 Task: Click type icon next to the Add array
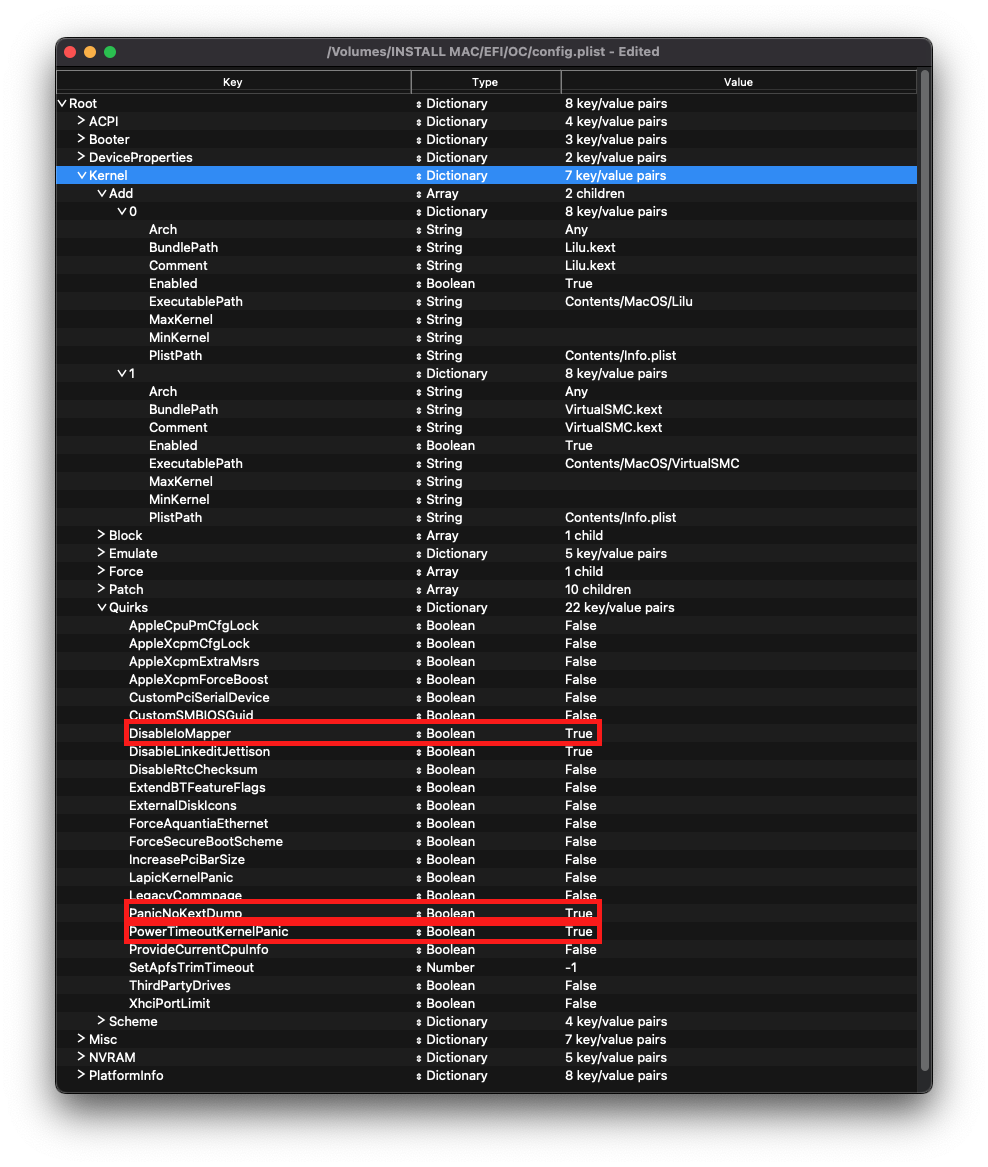click(418, 193)
